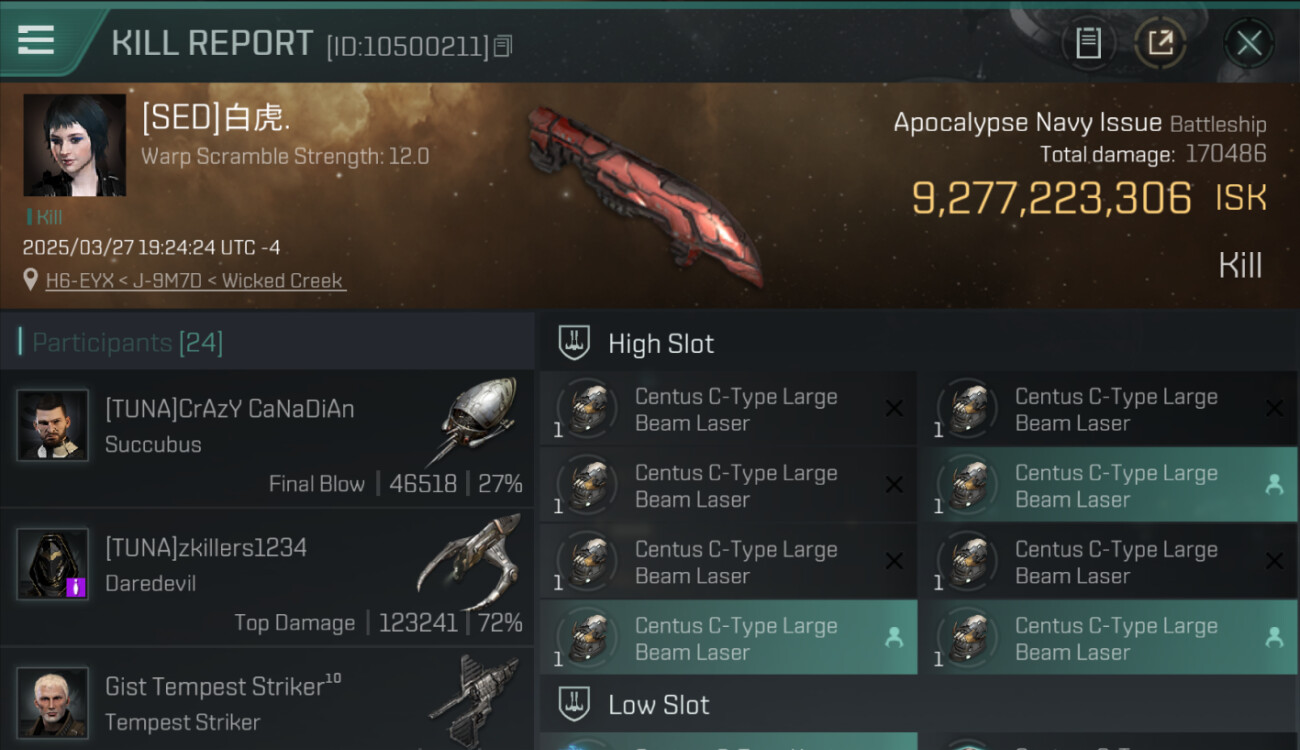Open the clipboard notes icon
This screenshot has width=1300, height=750.
click(1088, 43)
